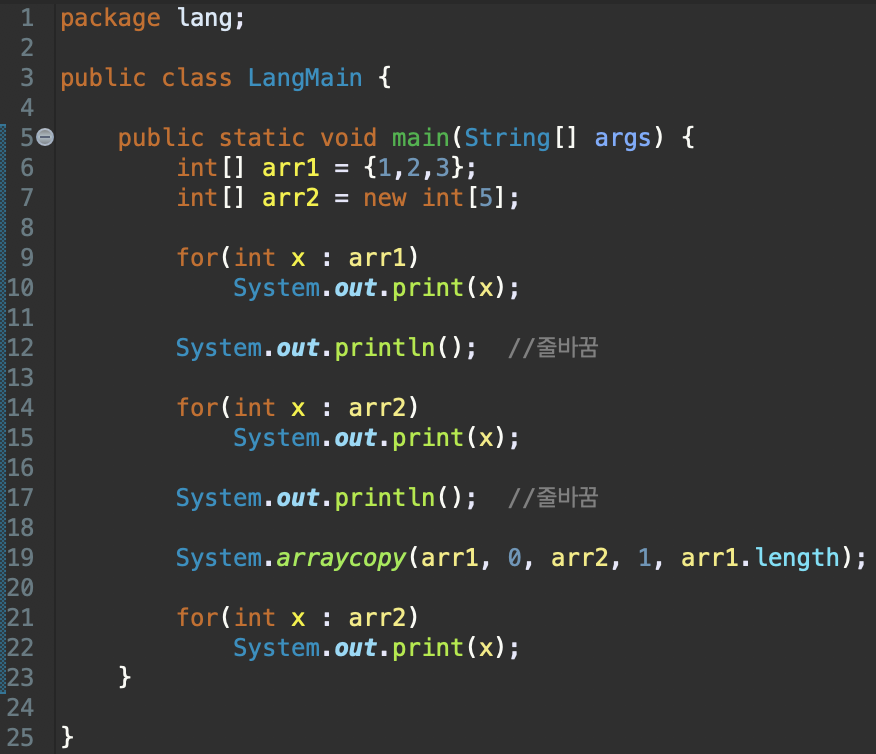Click the 'main' method name

pos(421,137)
